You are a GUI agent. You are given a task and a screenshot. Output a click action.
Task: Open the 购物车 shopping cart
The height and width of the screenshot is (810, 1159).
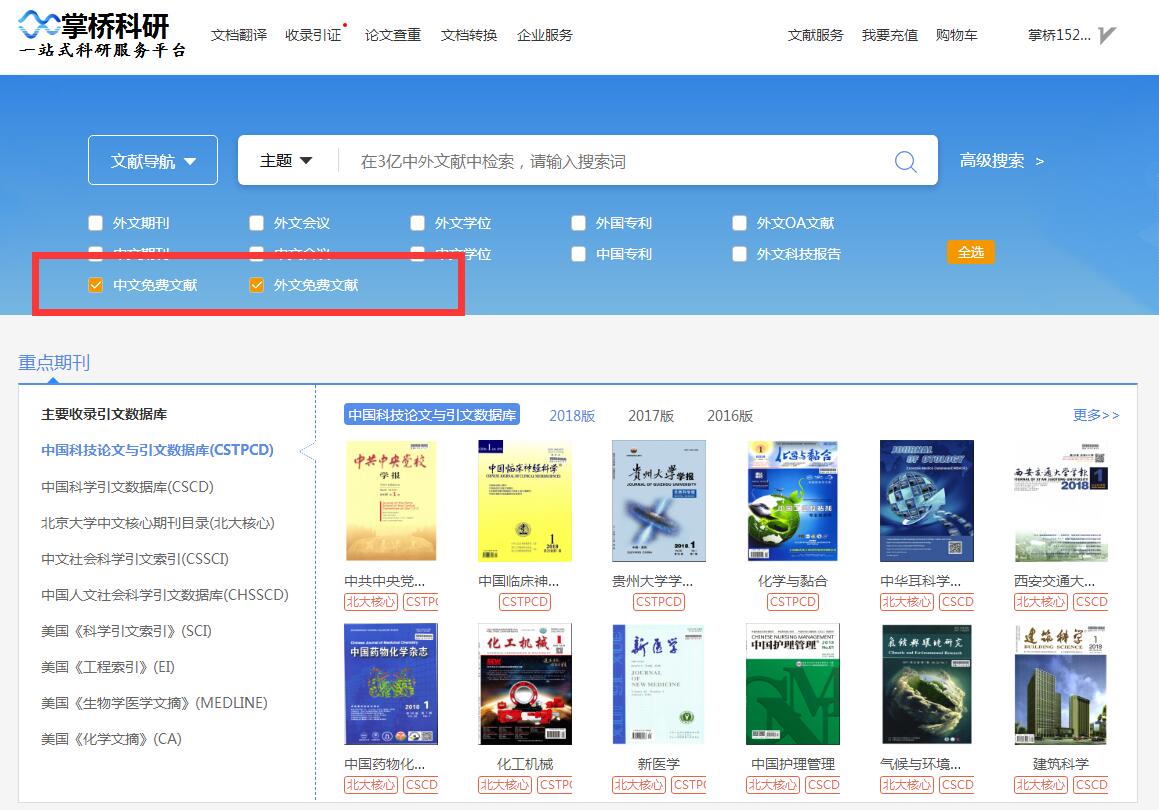(x=956, y=35)
